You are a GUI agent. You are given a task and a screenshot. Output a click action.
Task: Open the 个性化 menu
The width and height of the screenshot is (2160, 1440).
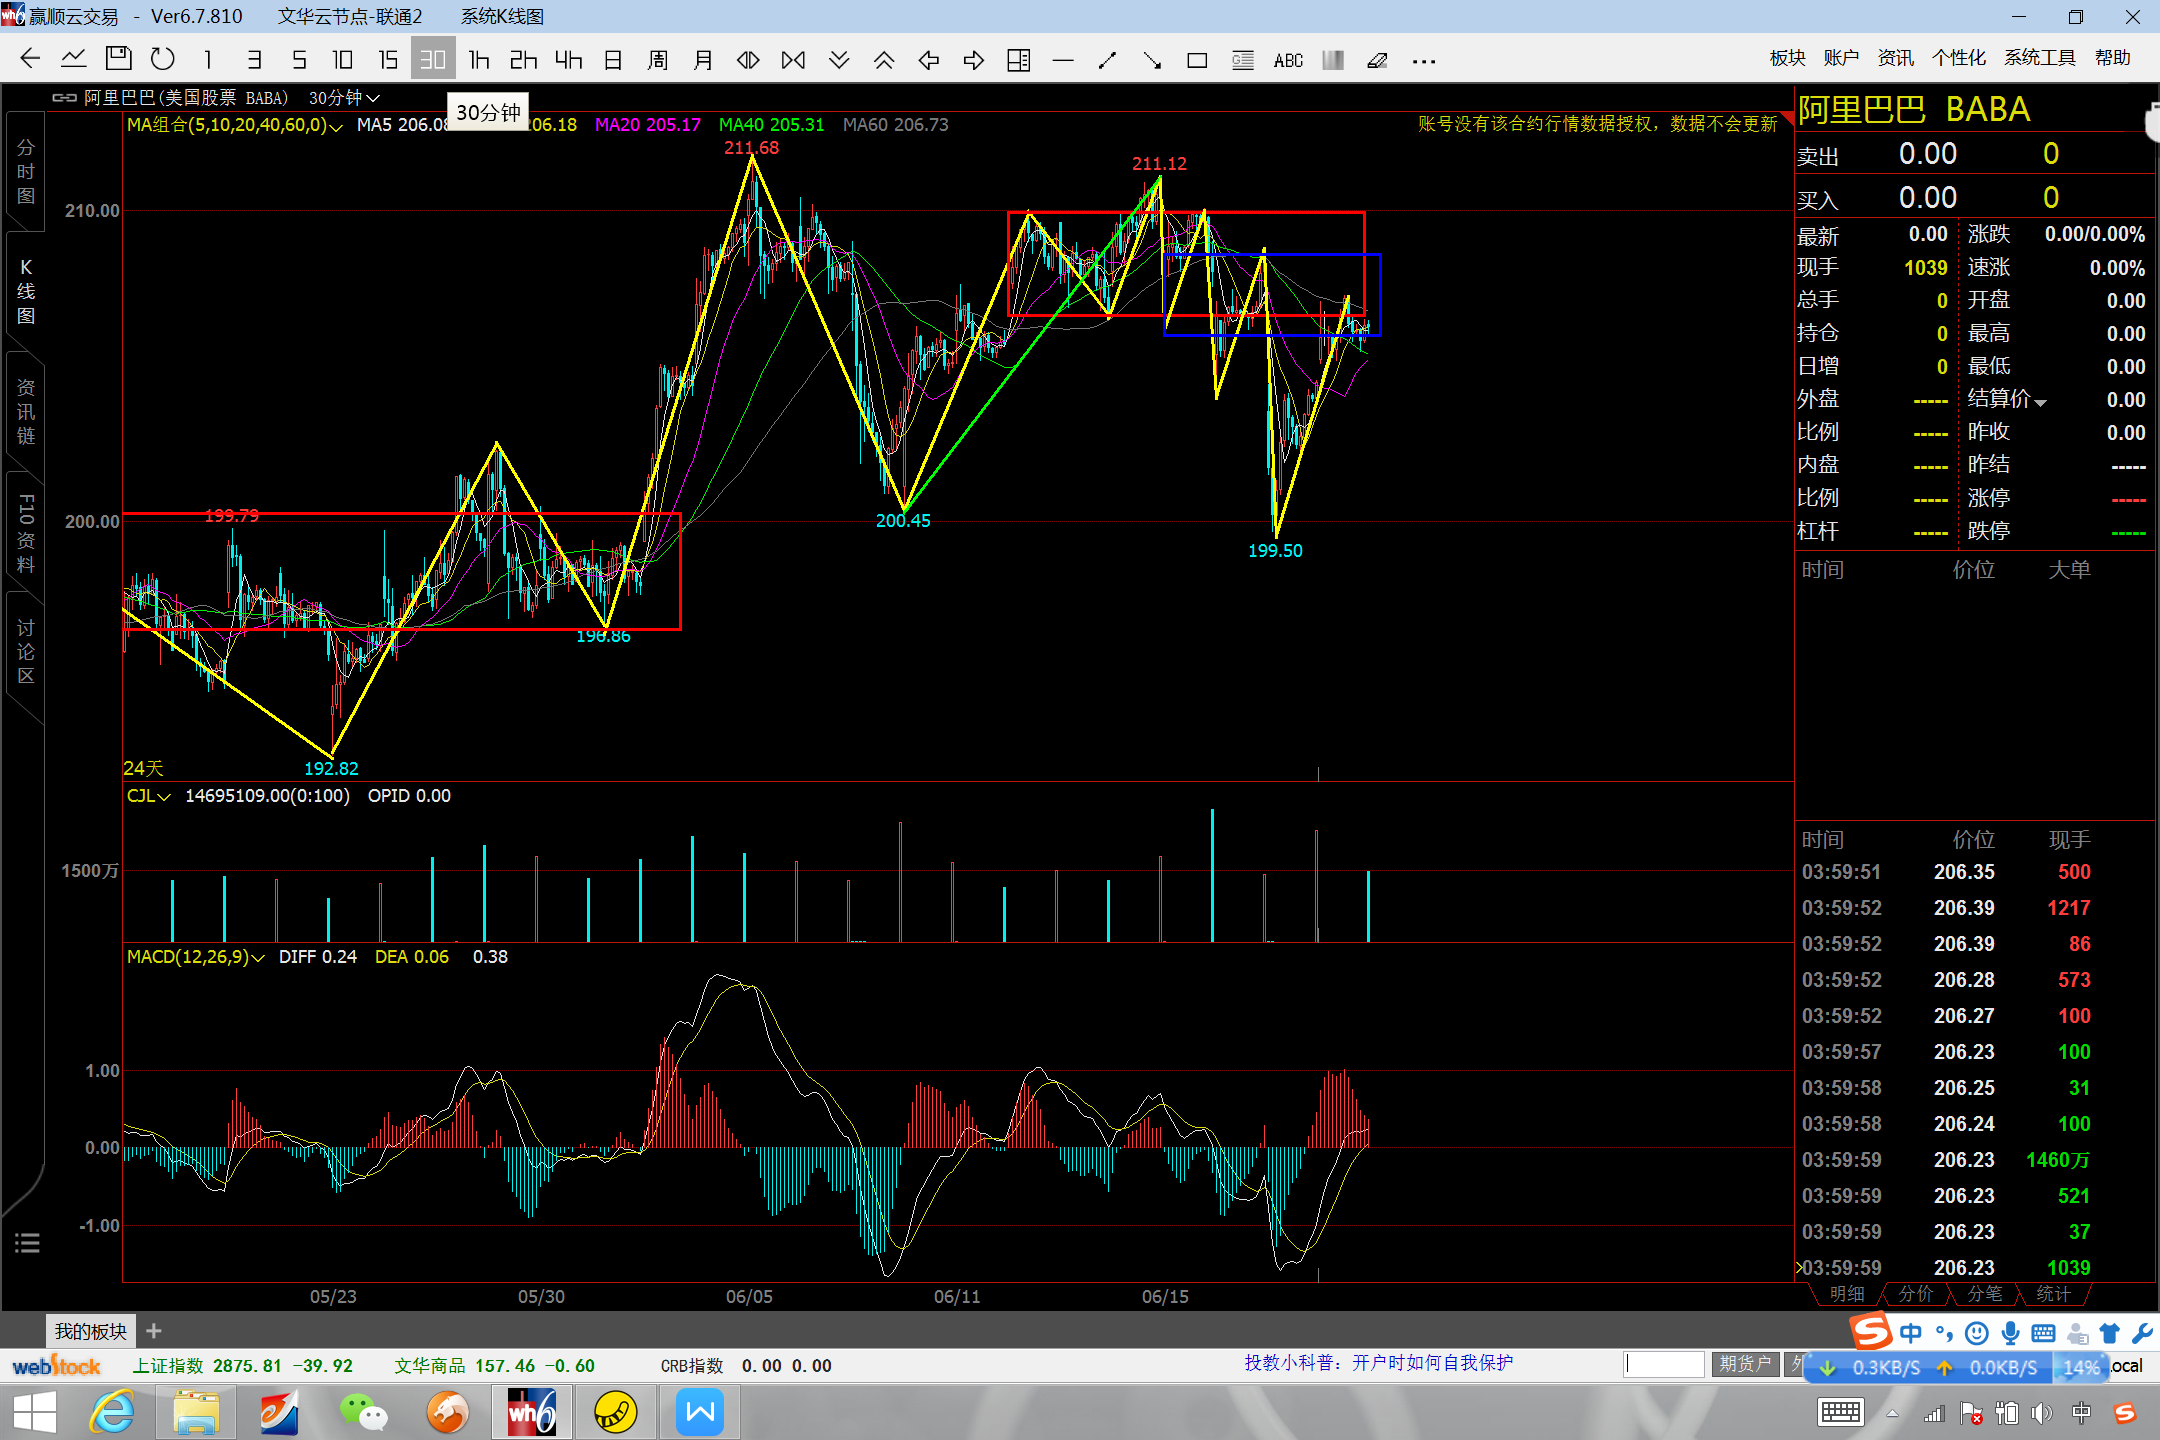tap(1959, 58)
